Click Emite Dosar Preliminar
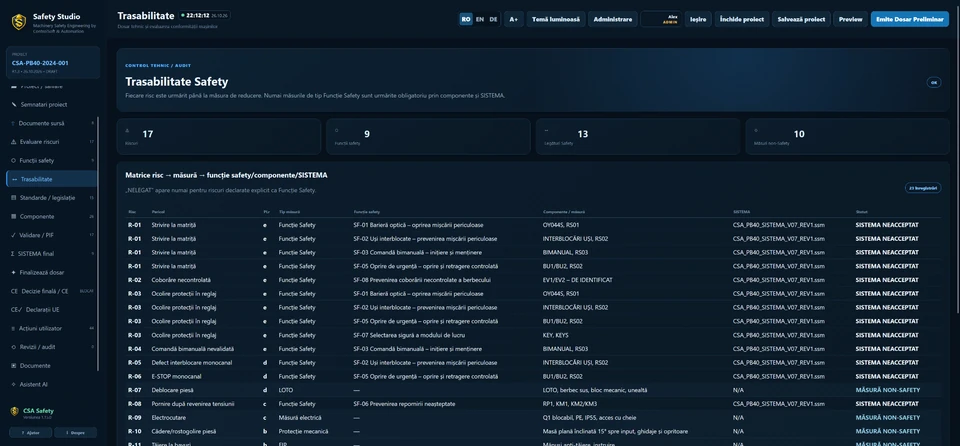960x446 pixels. point(910,19)
